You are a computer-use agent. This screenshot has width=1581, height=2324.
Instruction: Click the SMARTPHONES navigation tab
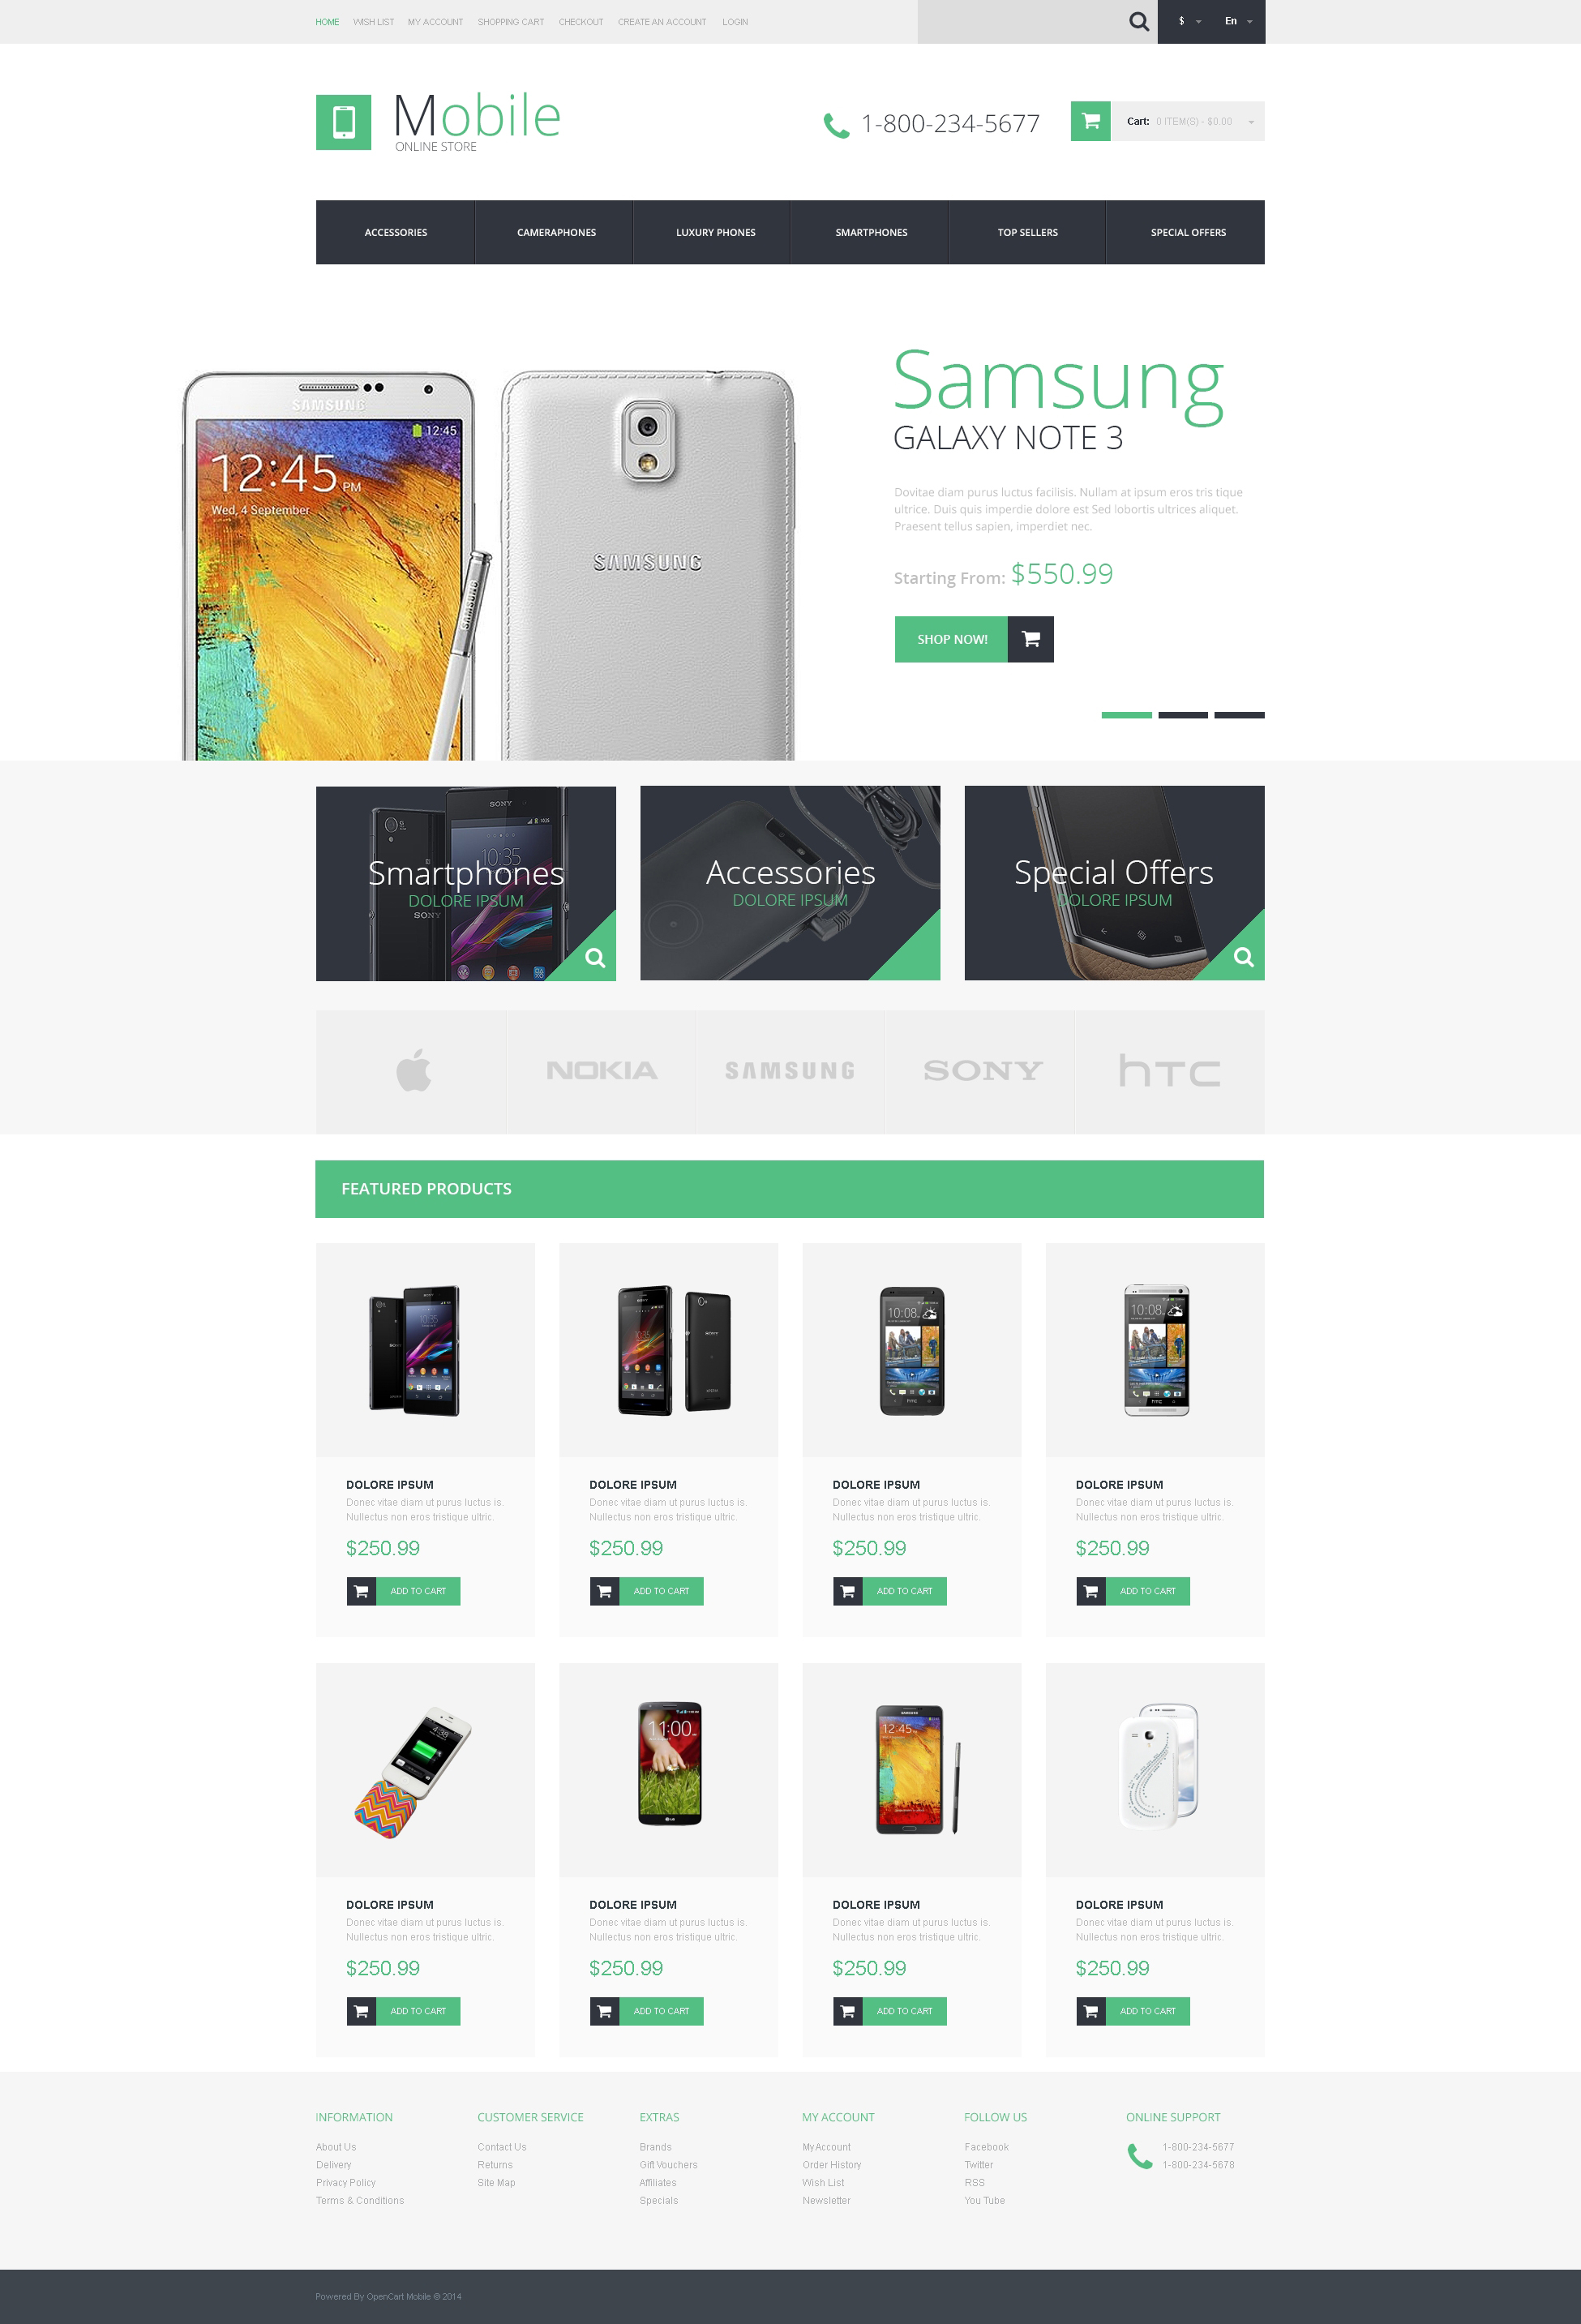coord(870,231)
